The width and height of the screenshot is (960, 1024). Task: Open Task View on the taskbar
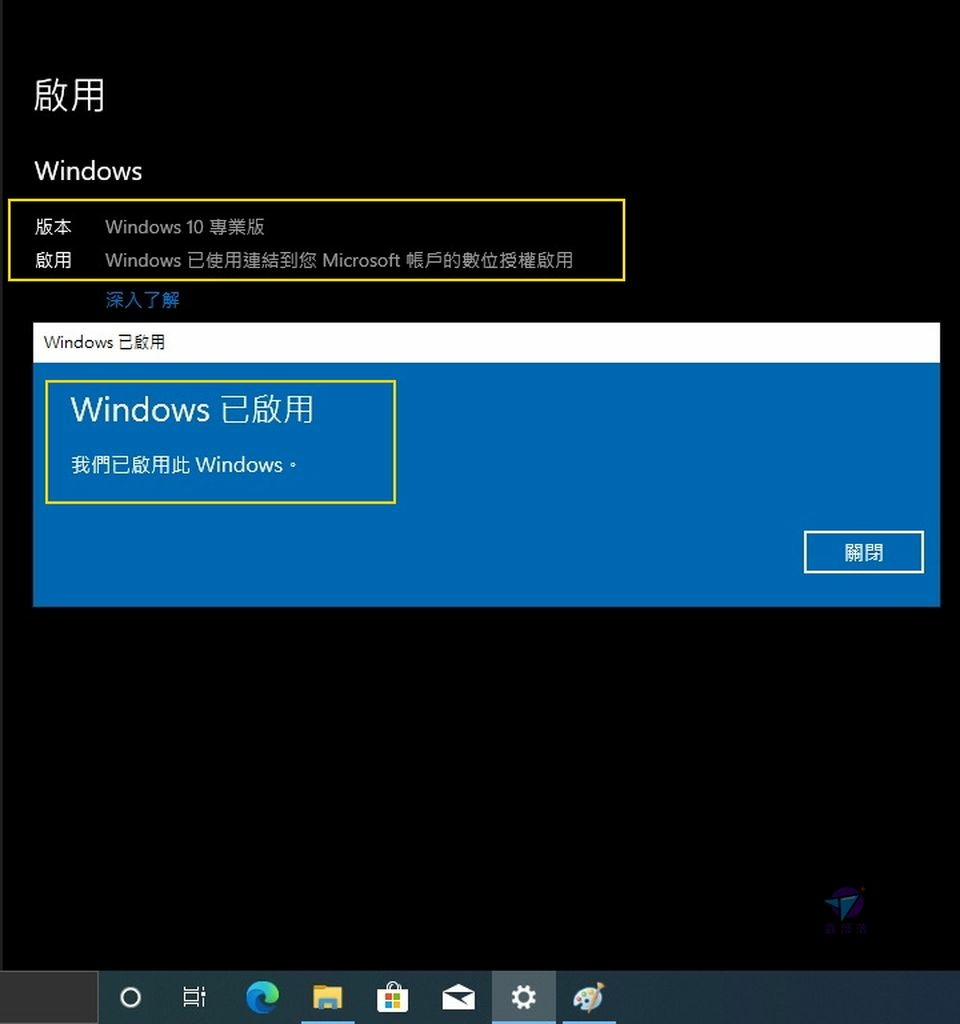coord(194,997)
